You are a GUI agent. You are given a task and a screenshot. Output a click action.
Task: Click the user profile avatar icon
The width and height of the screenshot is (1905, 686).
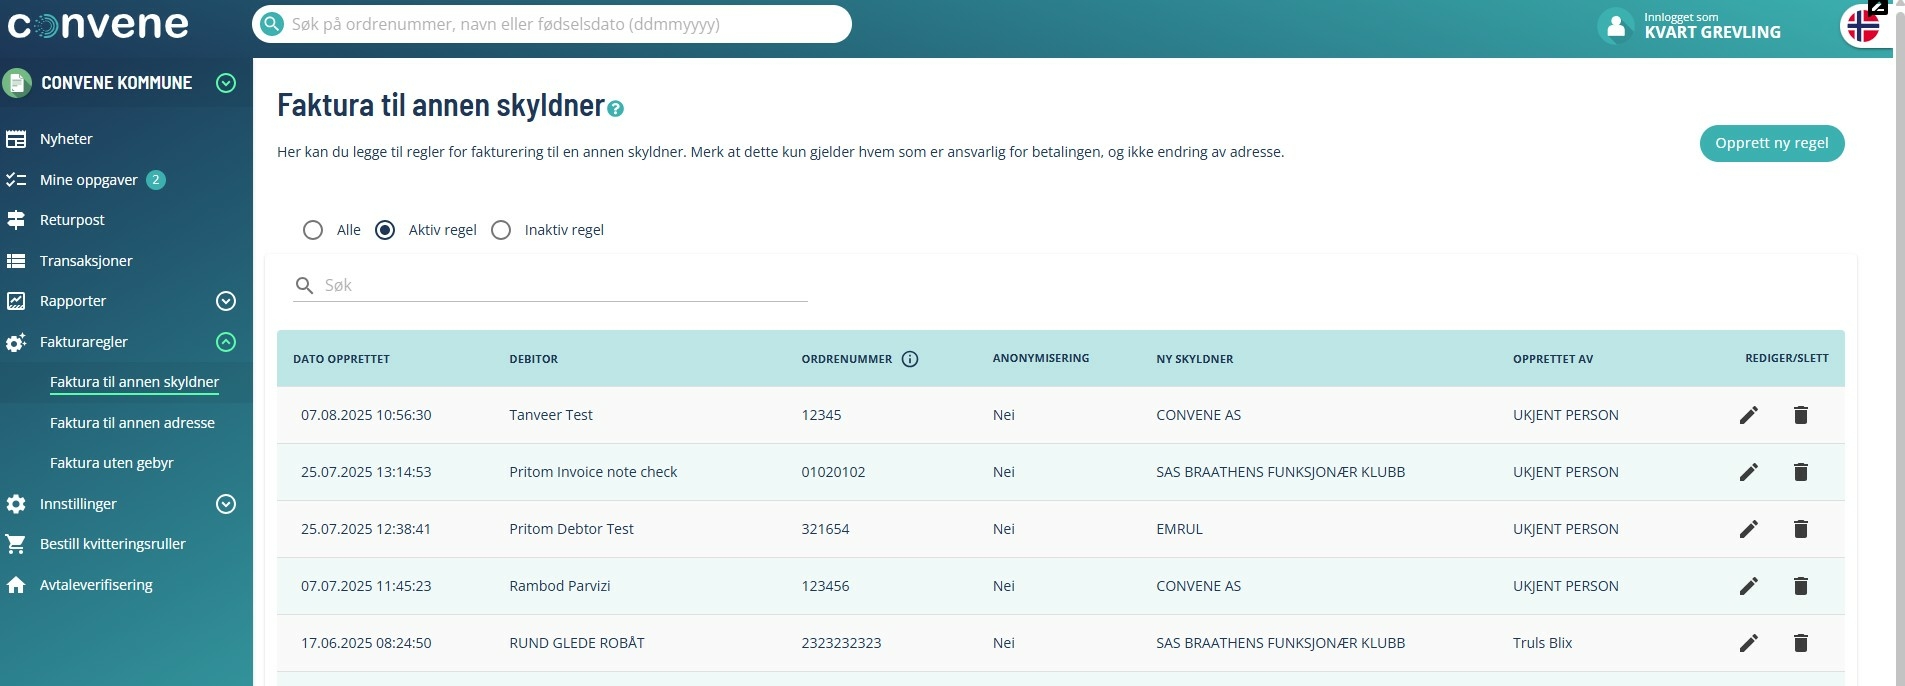coord(1615,26)
